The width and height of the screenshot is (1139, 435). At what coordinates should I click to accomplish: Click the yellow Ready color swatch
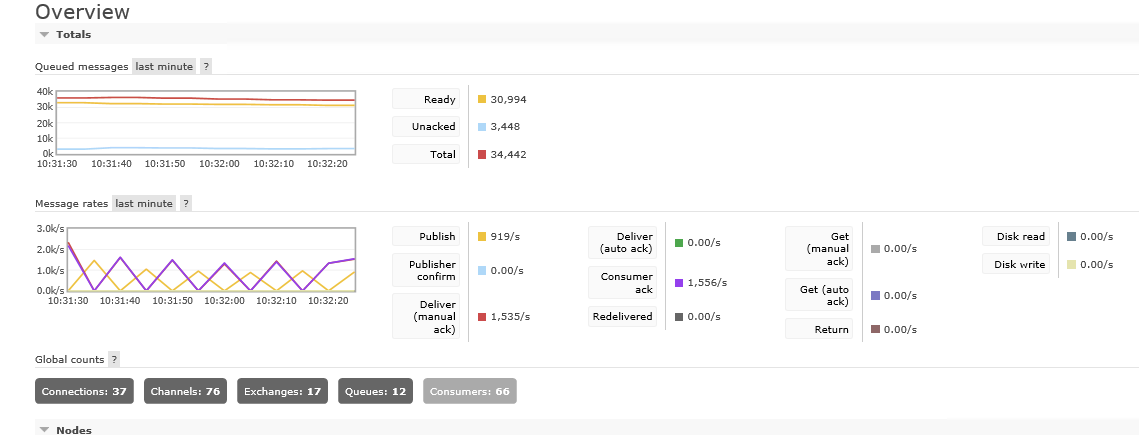pos(482,99)
